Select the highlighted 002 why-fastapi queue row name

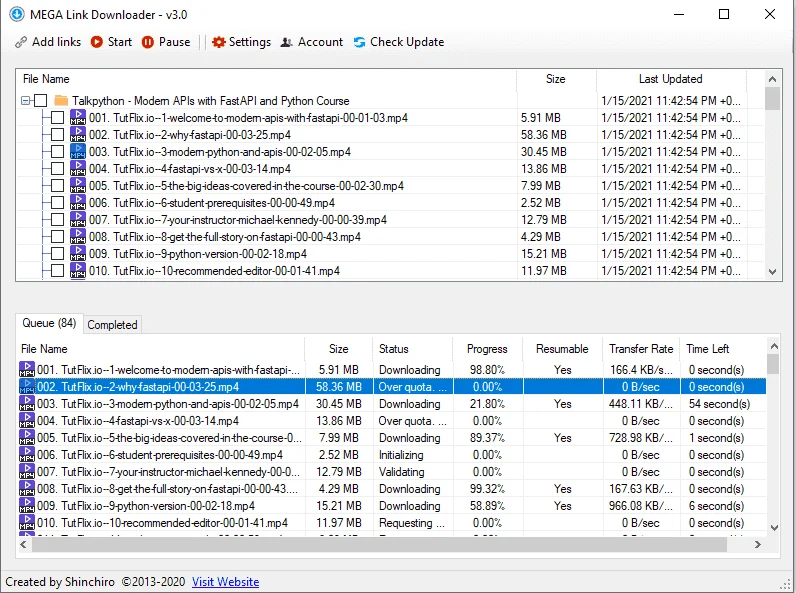(x=138, y=387)
